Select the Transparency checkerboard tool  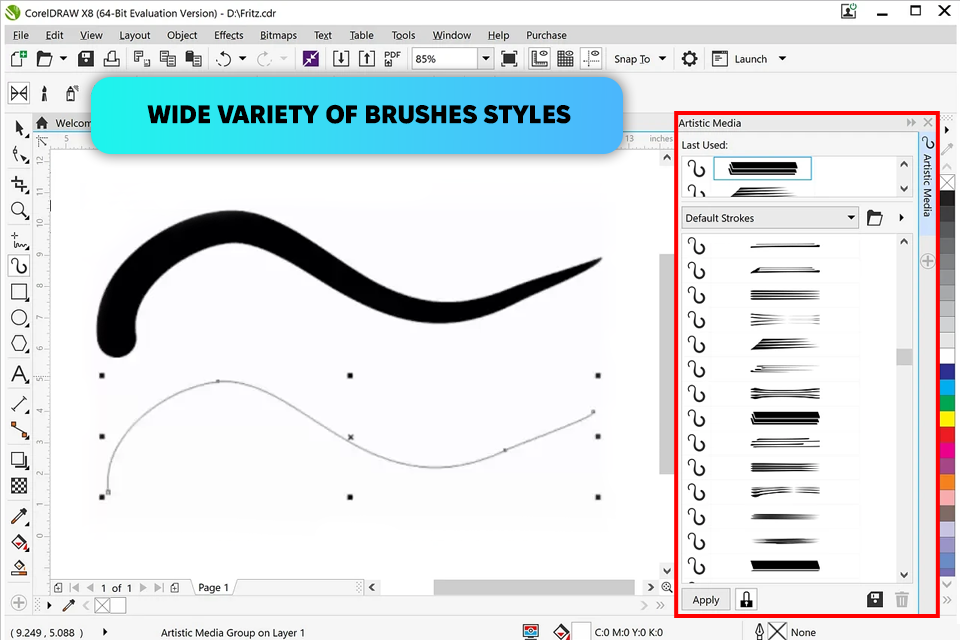click(20, 486)
